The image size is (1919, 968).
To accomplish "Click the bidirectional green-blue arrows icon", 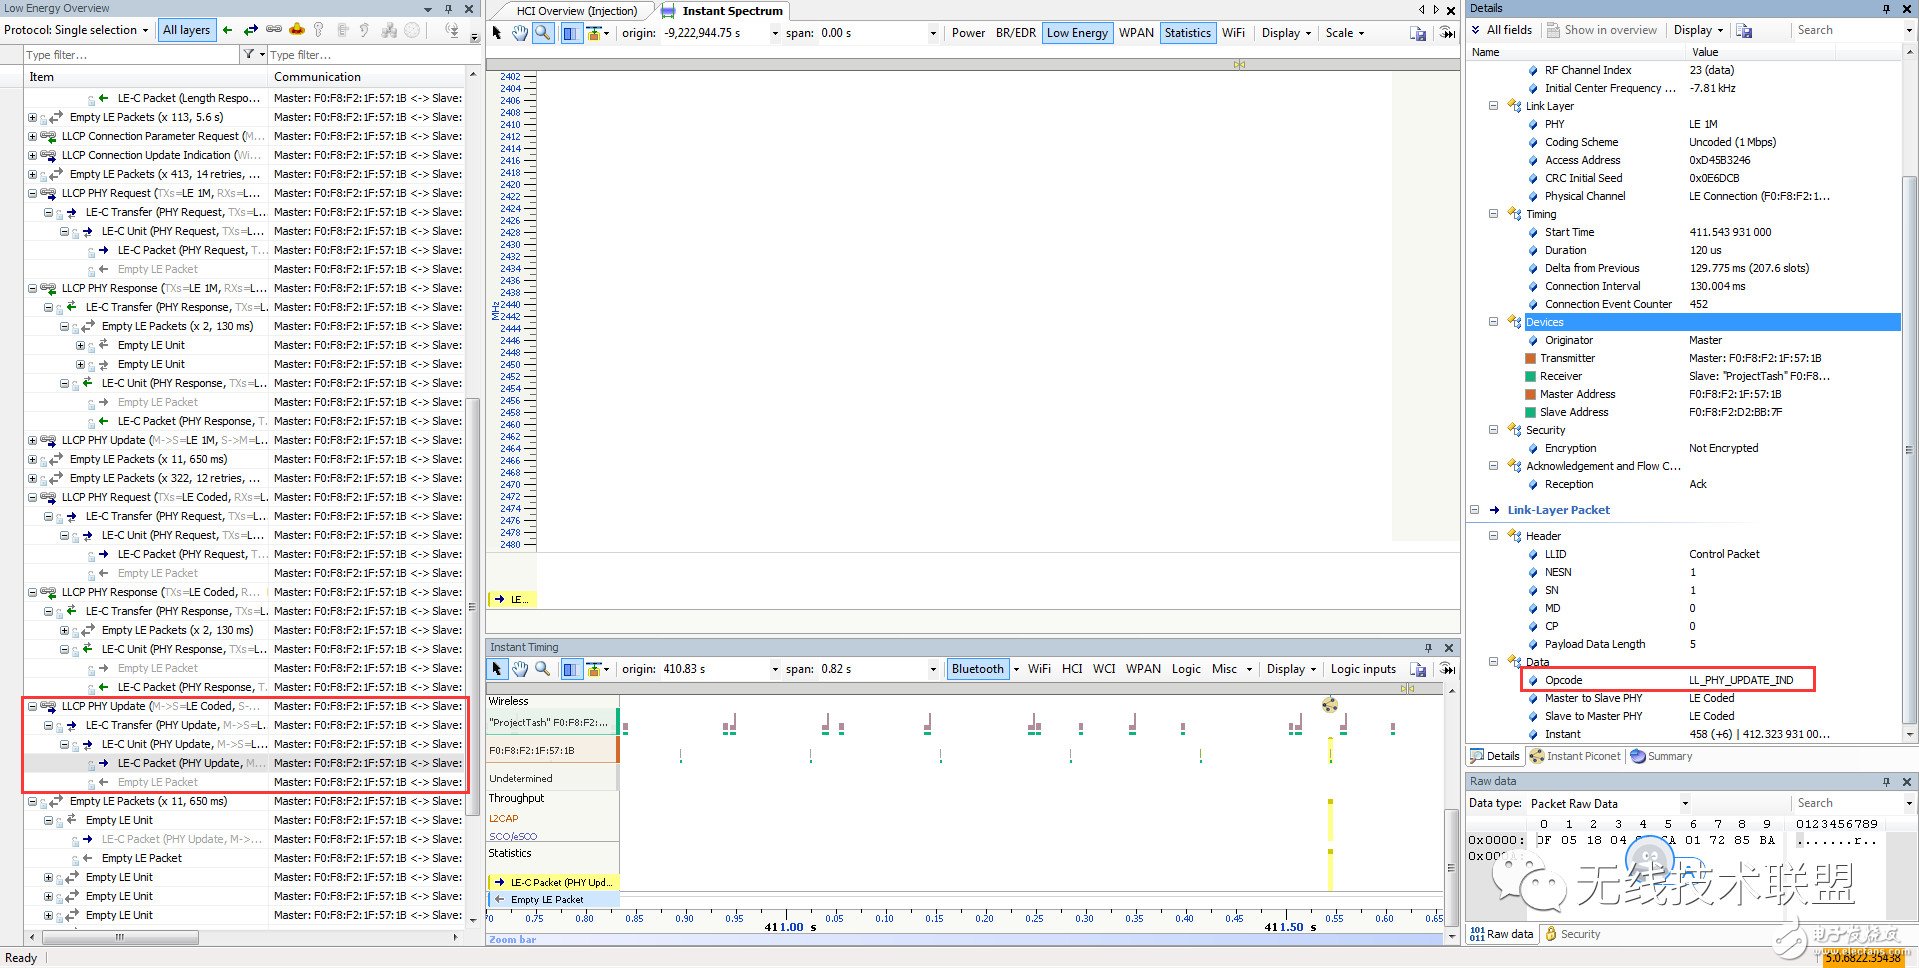I will [251, 30].
